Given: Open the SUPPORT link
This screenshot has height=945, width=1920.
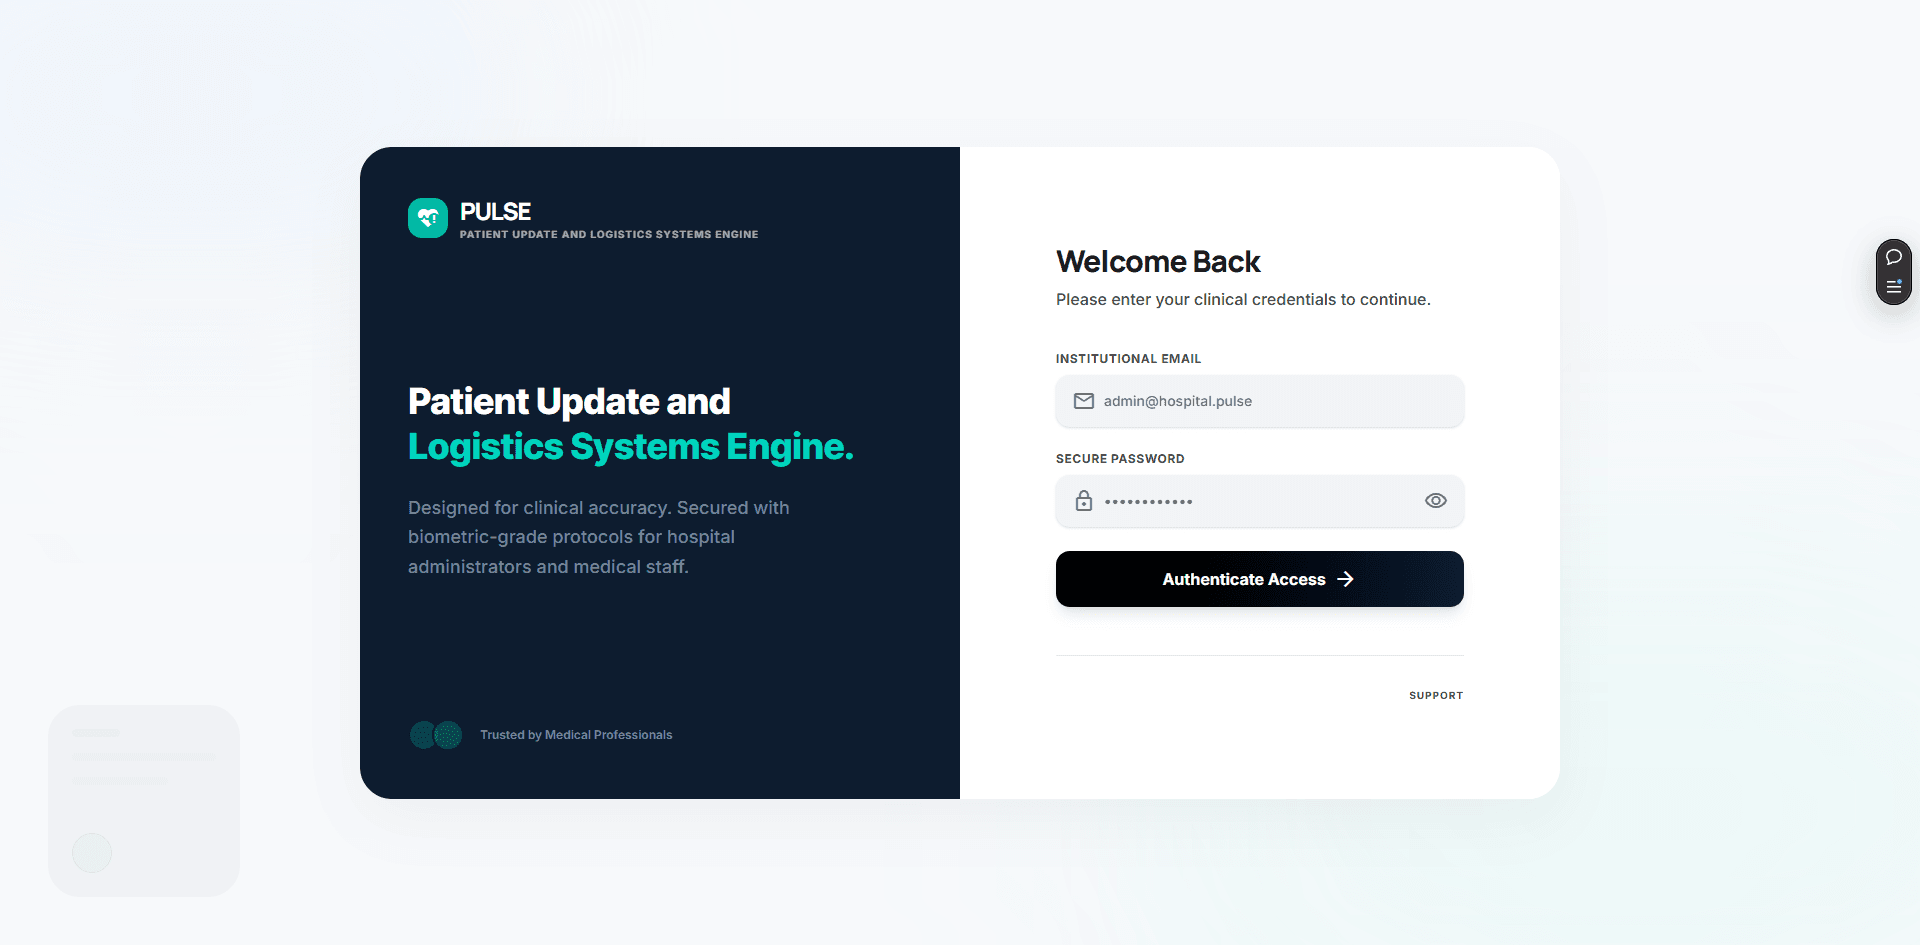Looking at the screenshot, I should pyautogui.click(x=1436, y=696).
